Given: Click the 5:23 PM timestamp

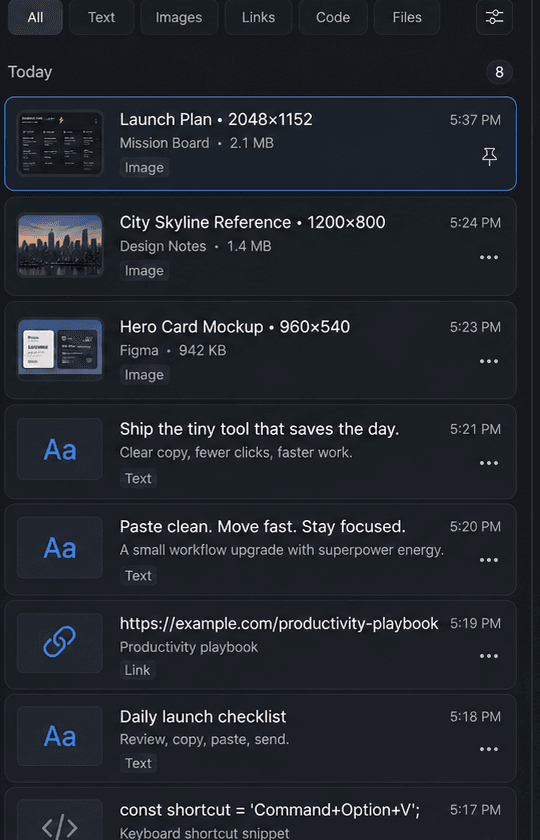Looking at the screenshot, I should (x=475, y=327).
